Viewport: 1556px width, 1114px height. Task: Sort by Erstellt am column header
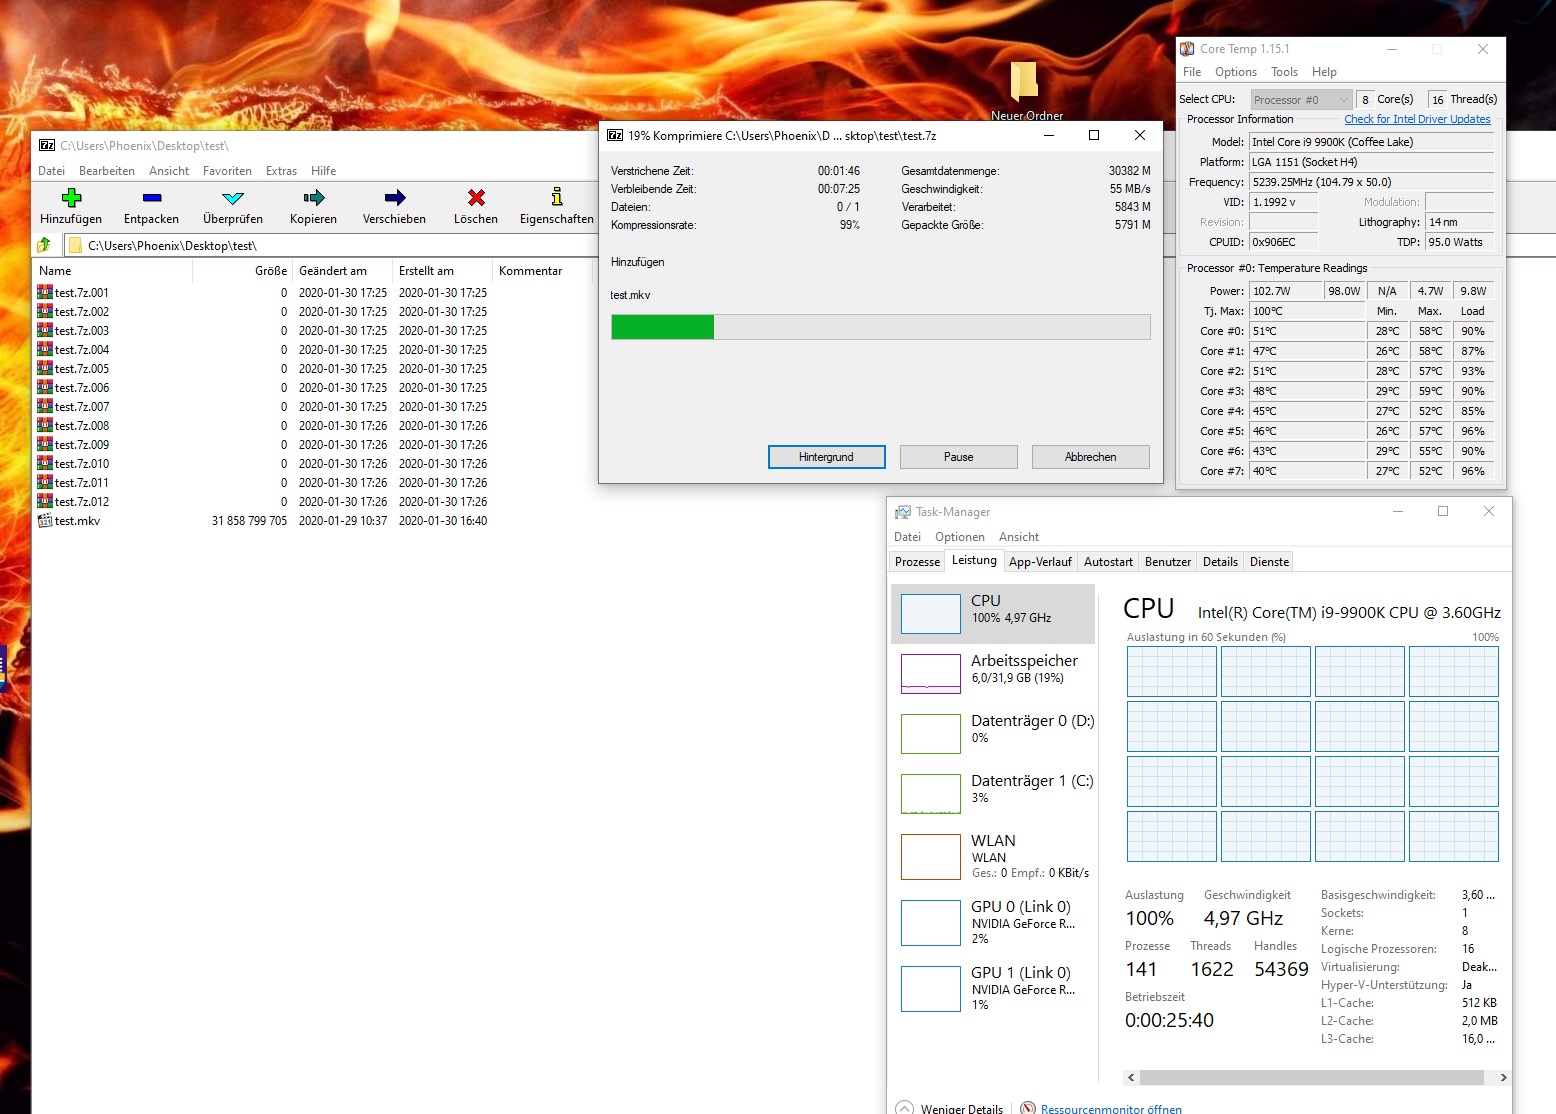tap(442, 271)
